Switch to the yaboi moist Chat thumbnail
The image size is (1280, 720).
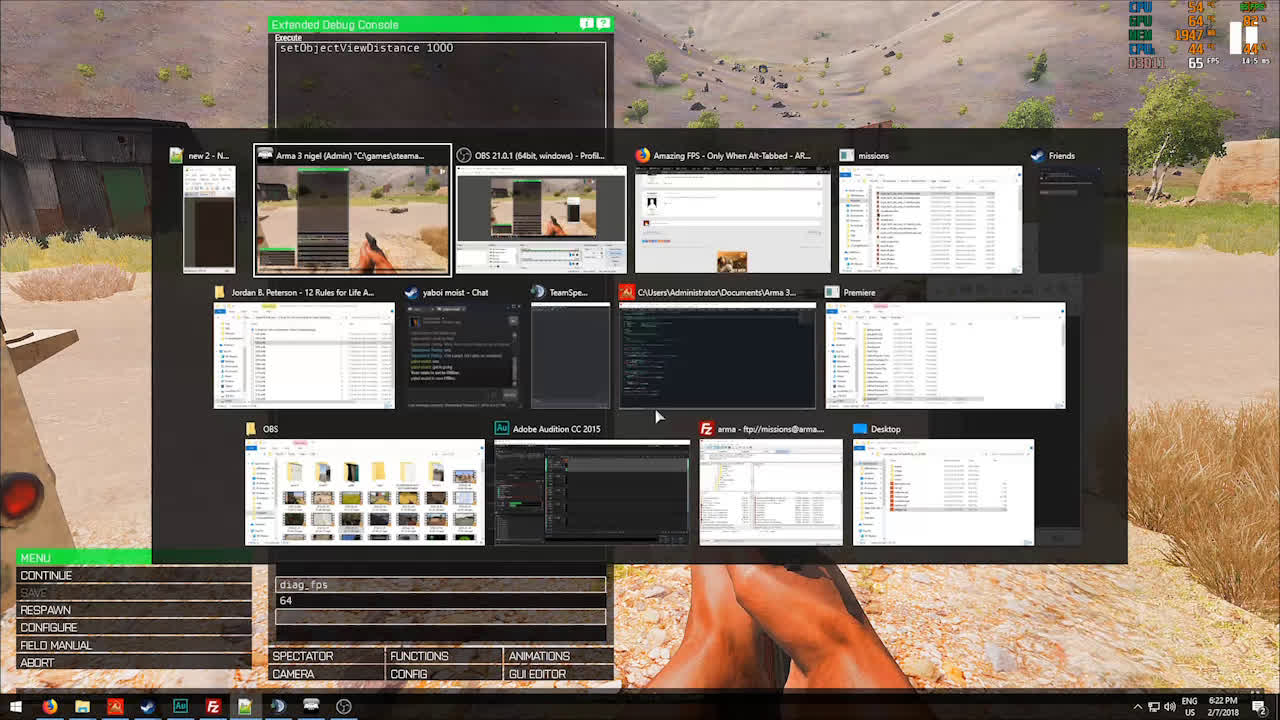(463, 355)
